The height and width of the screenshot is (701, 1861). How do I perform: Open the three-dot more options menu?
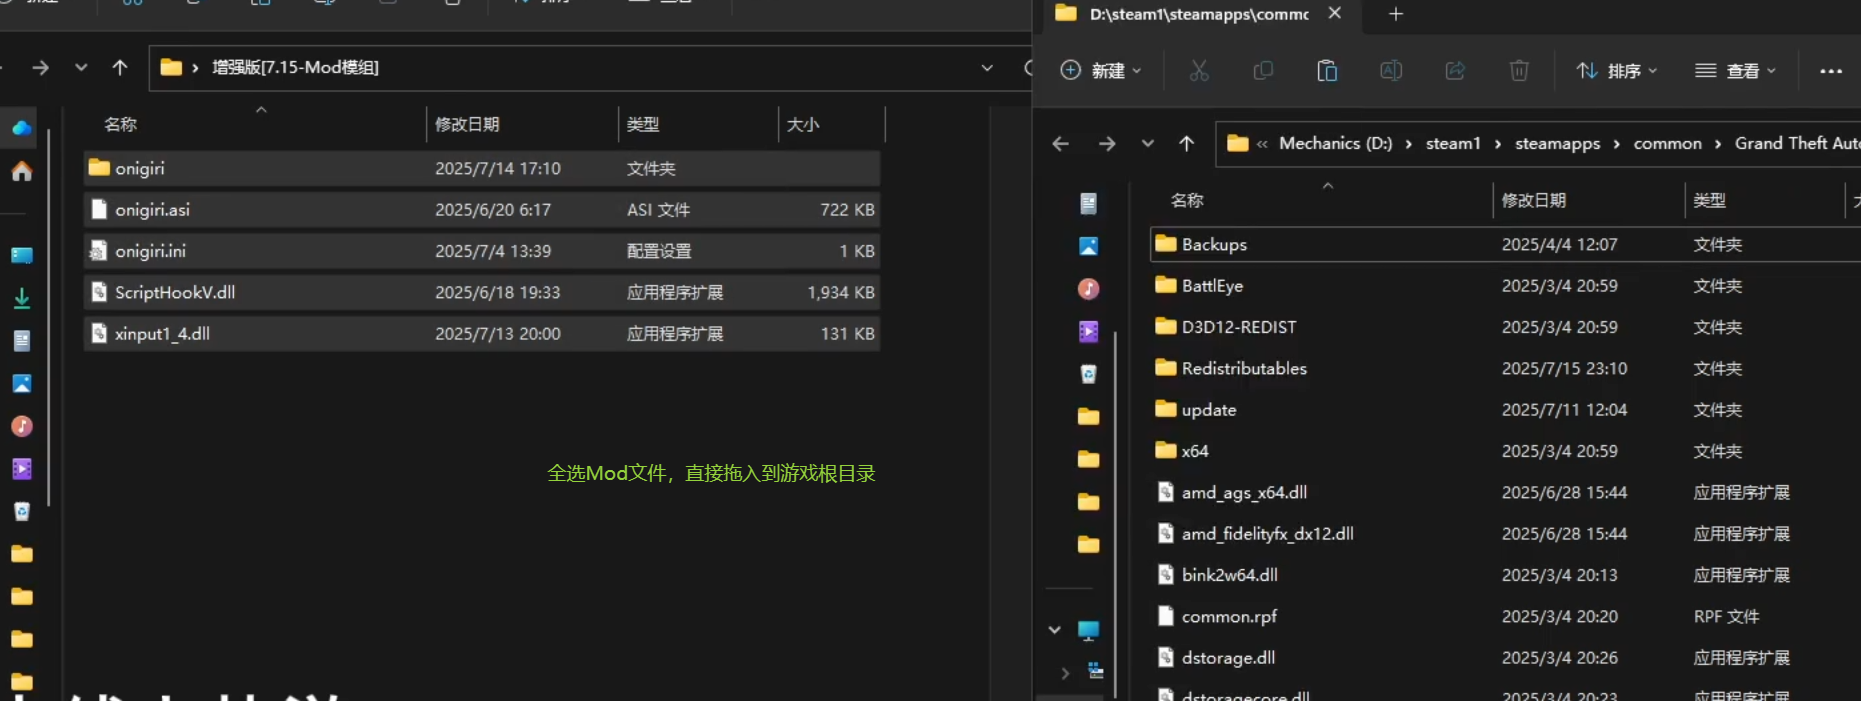[1830, 71]
